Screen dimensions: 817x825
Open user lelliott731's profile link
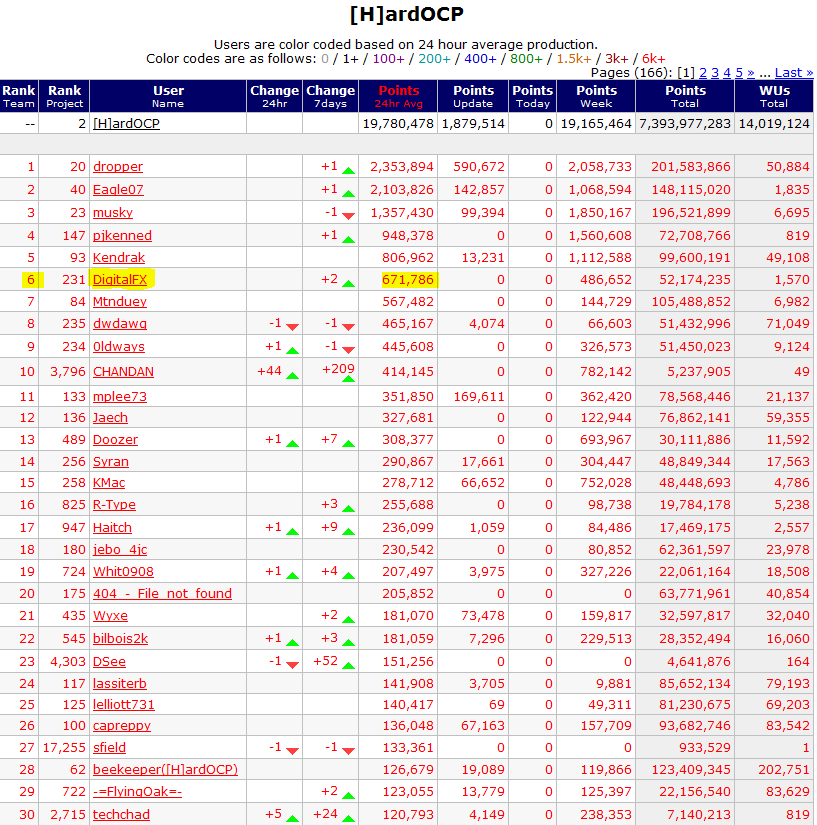124,705
